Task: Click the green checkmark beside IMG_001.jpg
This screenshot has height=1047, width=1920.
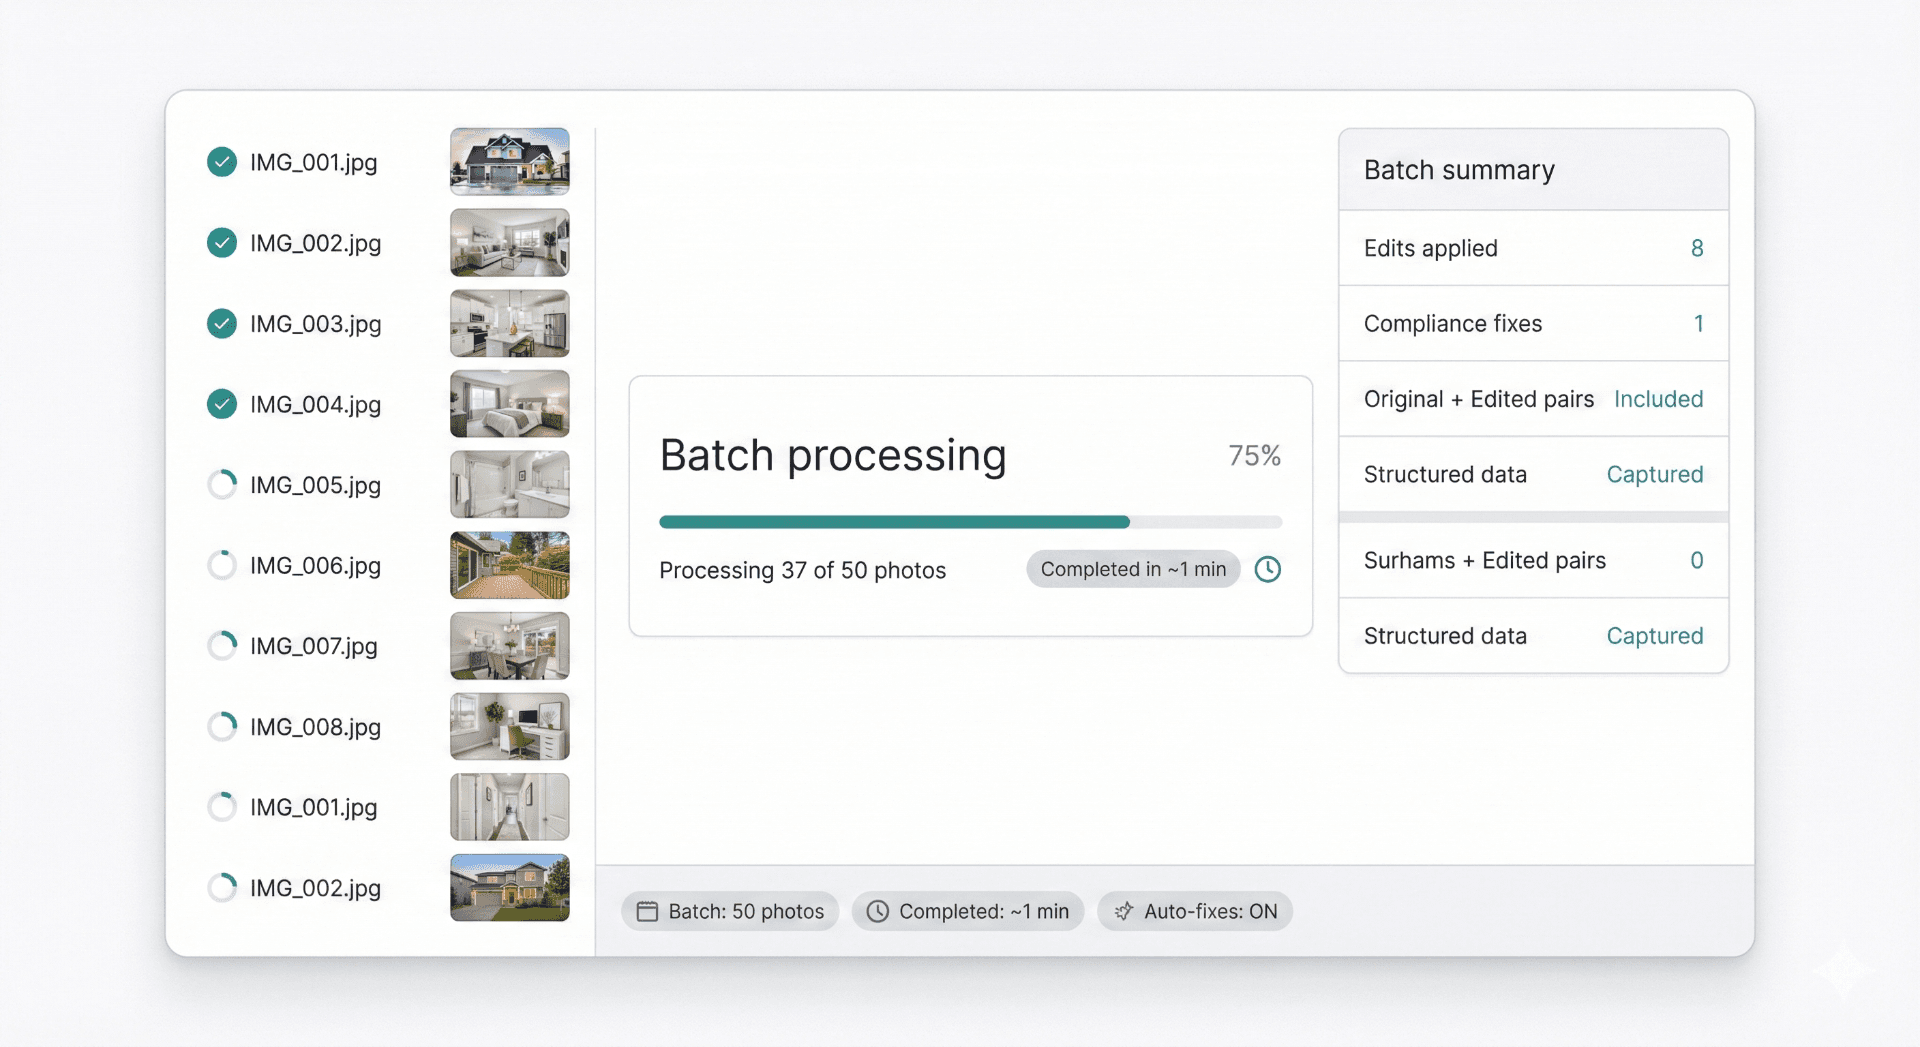Action: click(x=222, y=161)
